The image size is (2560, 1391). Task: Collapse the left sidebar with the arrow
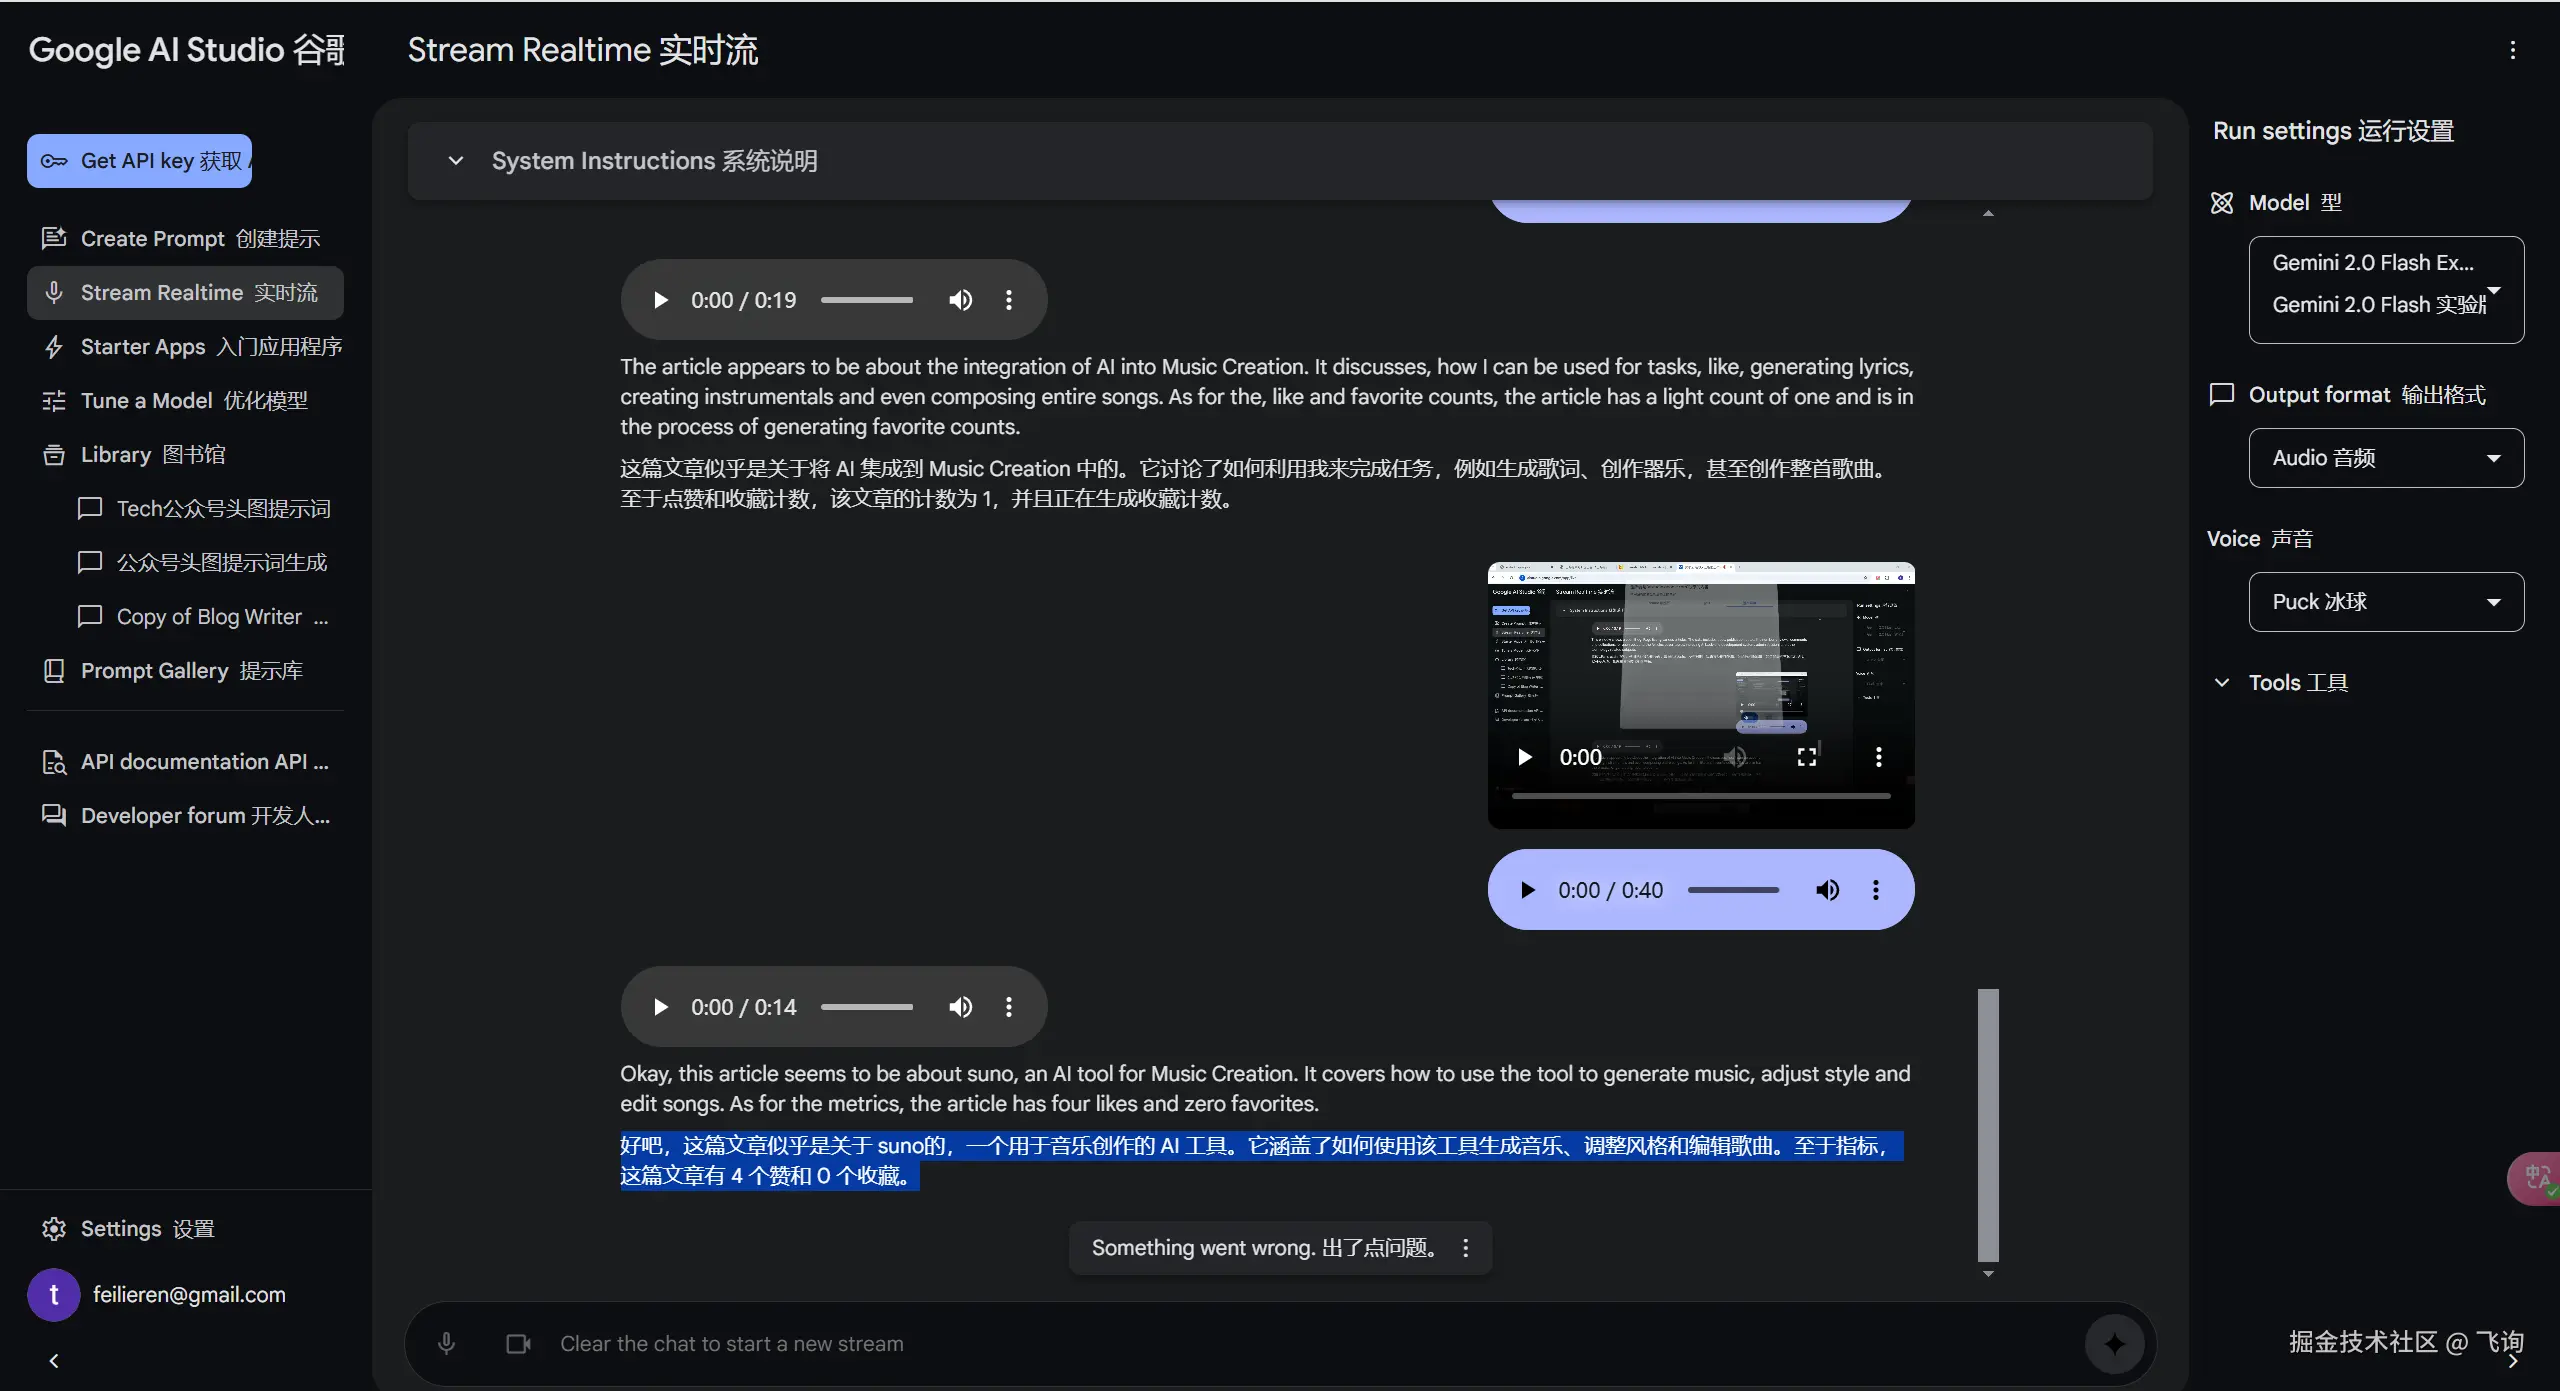[54, 1361]
